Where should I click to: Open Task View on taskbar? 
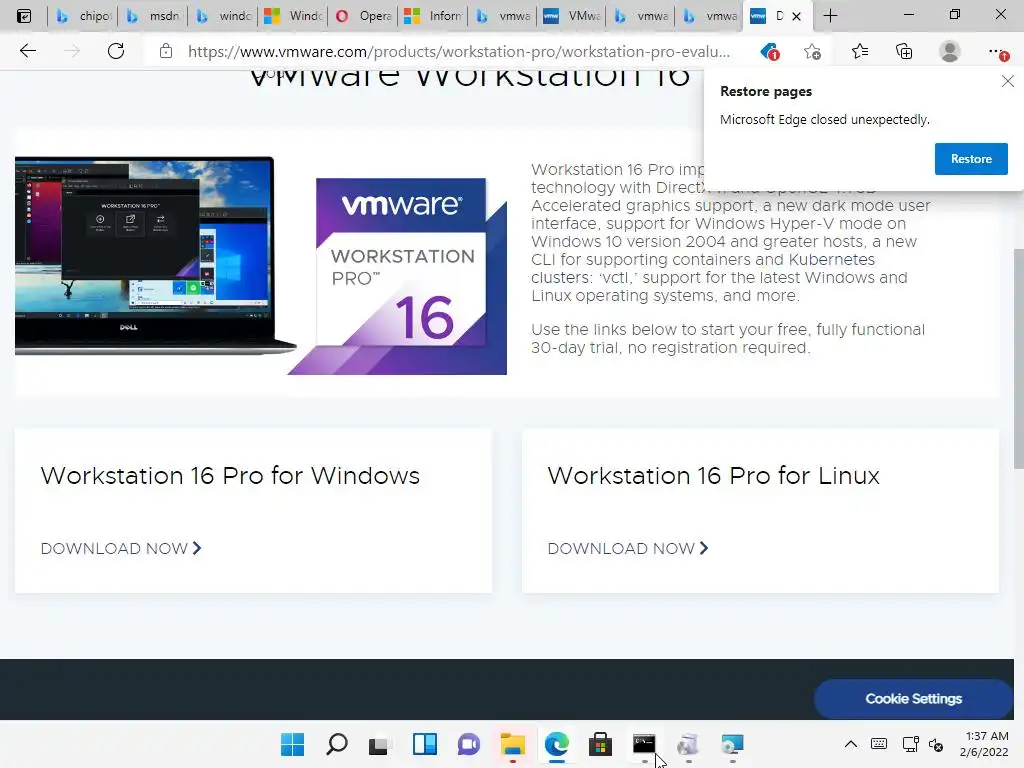[x=379, y=744]
